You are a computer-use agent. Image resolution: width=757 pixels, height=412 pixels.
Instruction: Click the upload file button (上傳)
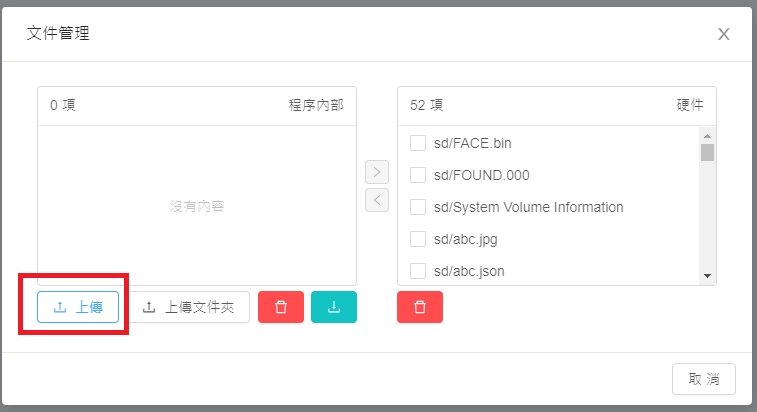(x=78, y=307)
